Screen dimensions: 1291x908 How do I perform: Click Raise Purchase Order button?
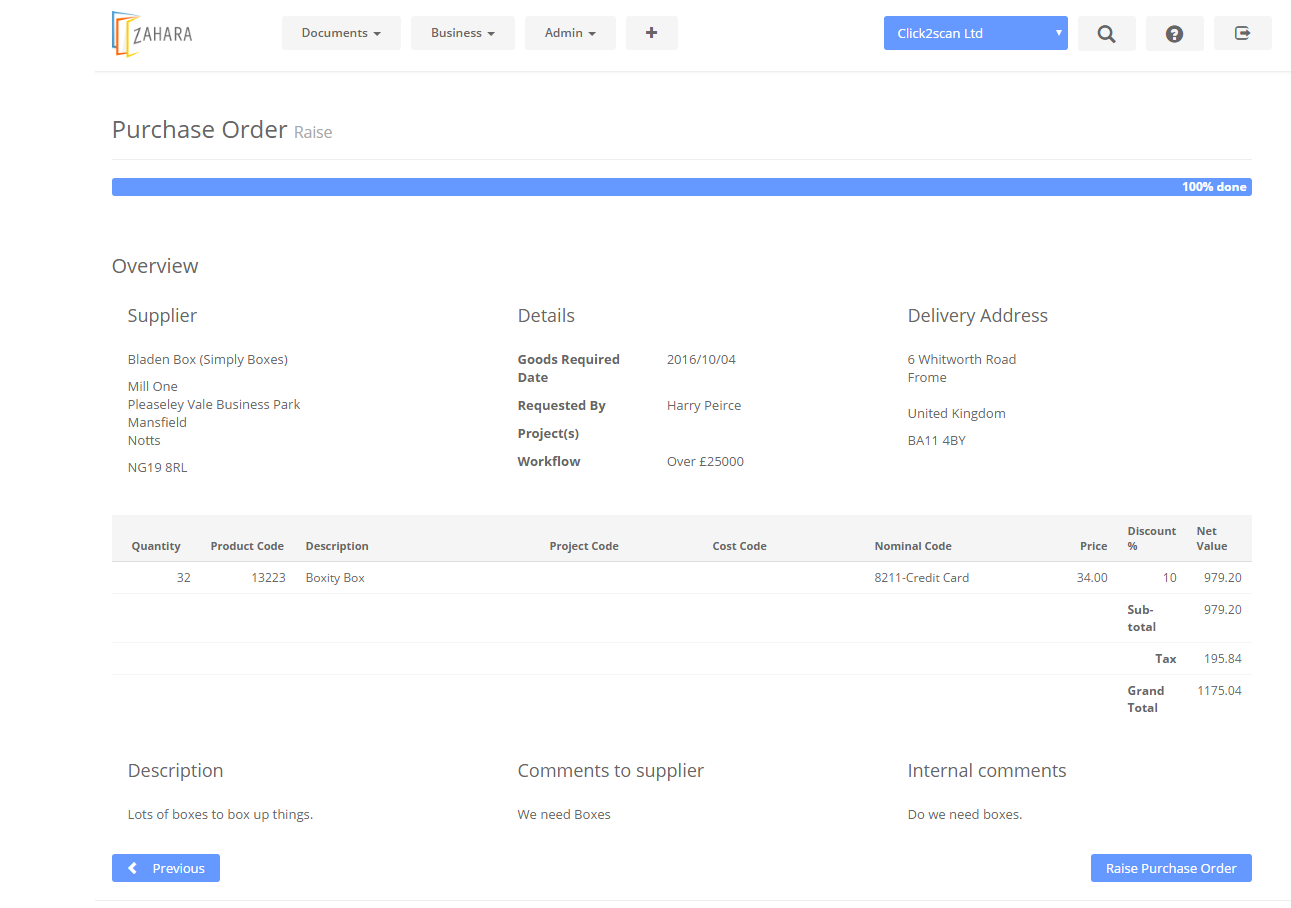click(1170, 868)
